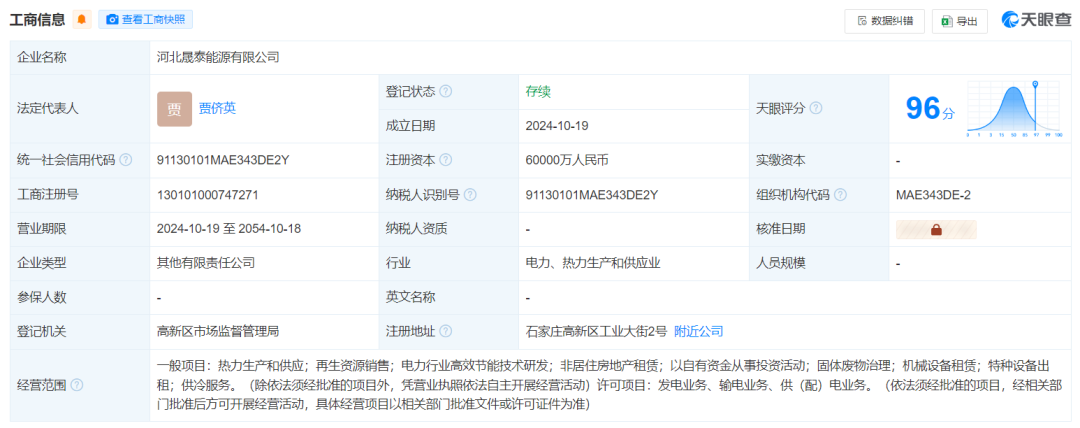Click the 96分 score value
The height and width of the screenshot is (428, 1080).
(x=929, y=109)
